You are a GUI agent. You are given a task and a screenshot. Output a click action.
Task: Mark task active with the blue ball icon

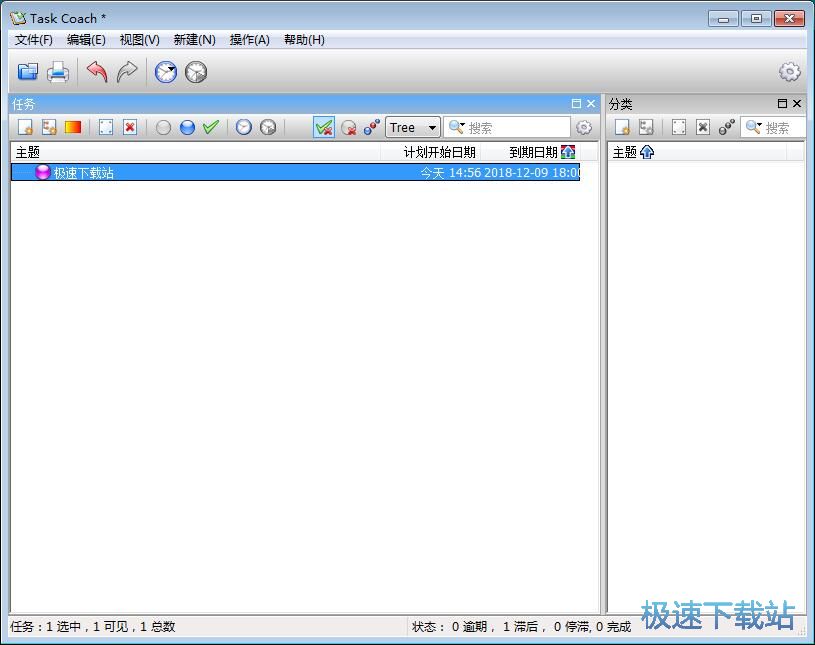[x=187, y=127]
